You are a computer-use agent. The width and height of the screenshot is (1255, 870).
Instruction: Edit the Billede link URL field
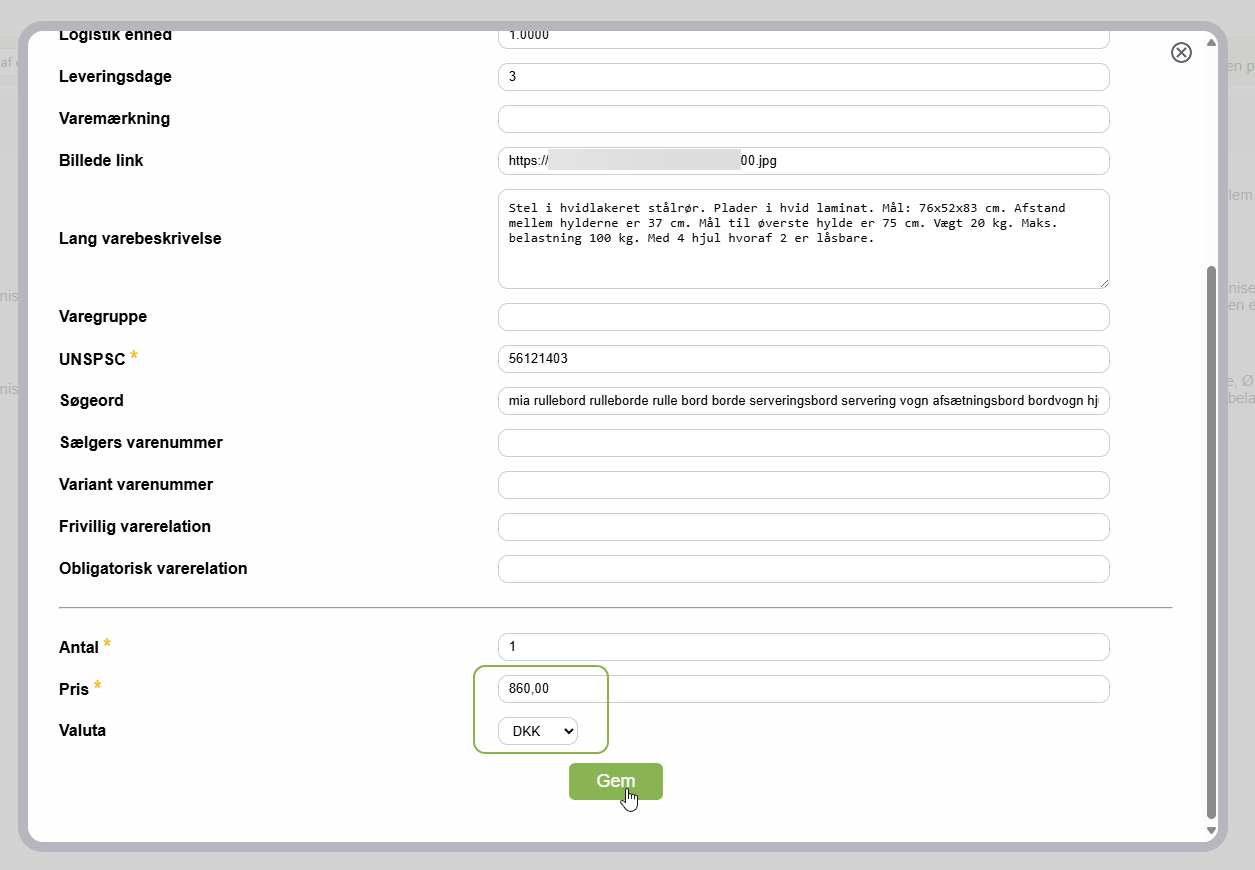tap(804, 161)
